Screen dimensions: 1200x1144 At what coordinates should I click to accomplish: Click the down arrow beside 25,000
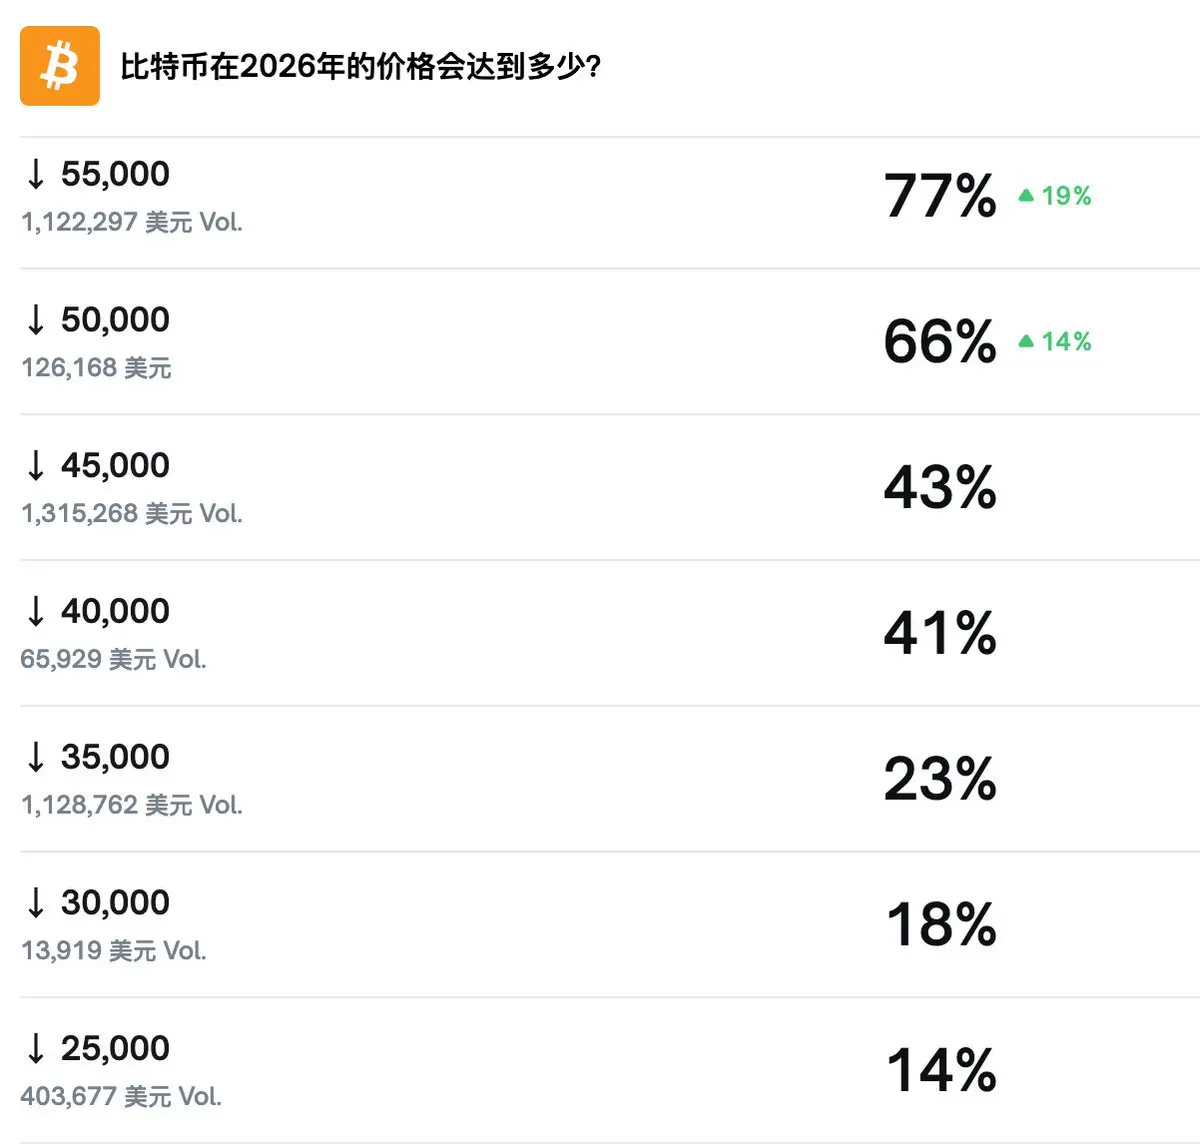click(36, 1049)
